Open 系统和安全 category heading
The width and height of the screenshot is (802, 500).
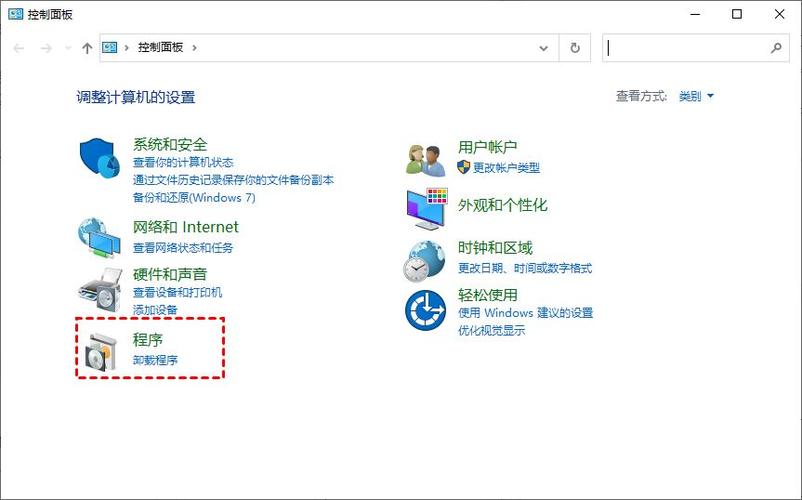point(170,145)
